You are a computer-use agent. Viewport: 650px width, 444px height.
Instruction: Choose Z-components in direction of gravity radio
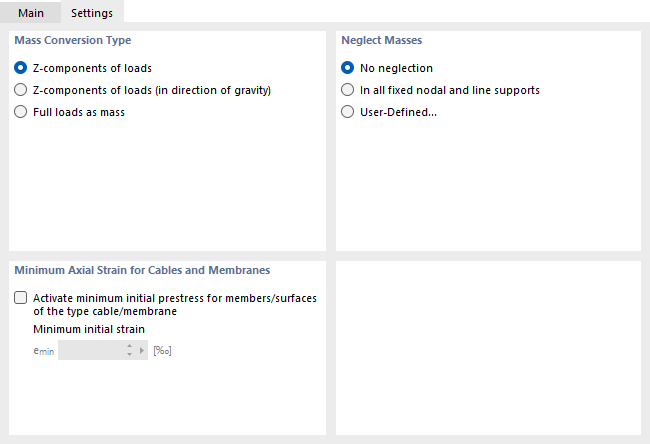pyautogui.click(x=21, y=90)
